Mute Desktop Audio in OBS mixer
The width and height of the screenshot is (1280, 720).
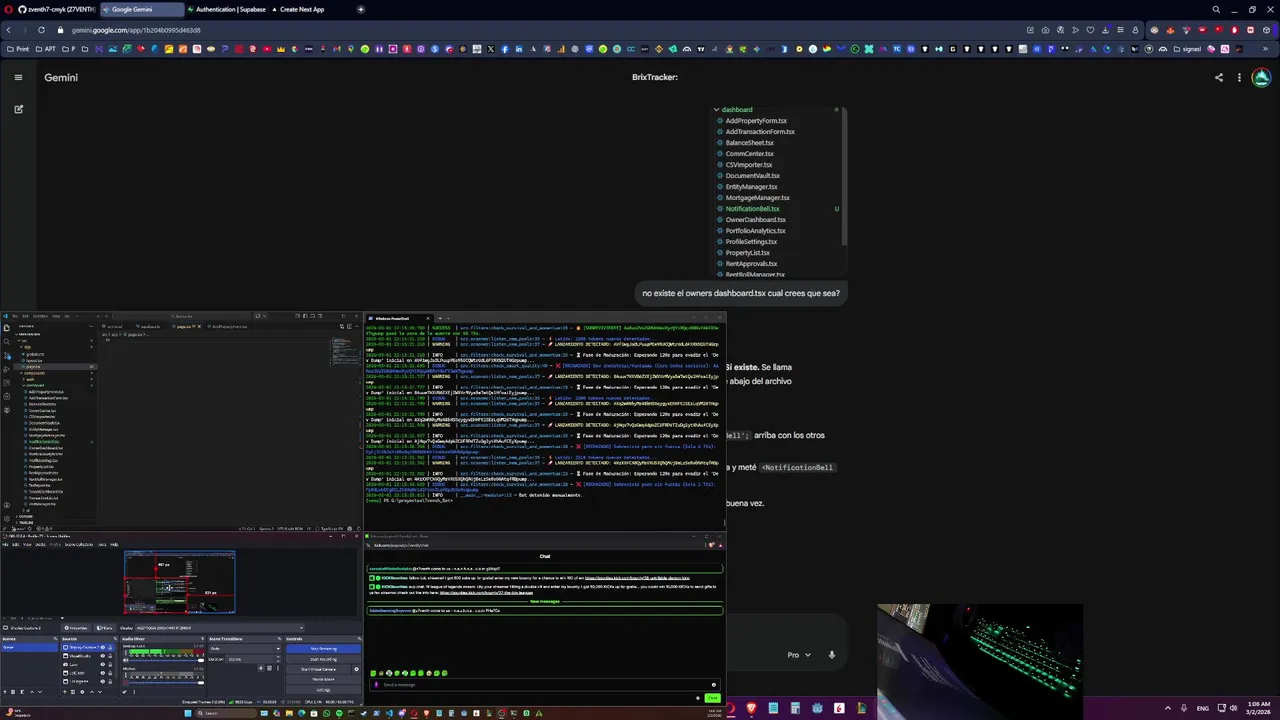click(125, 660)
